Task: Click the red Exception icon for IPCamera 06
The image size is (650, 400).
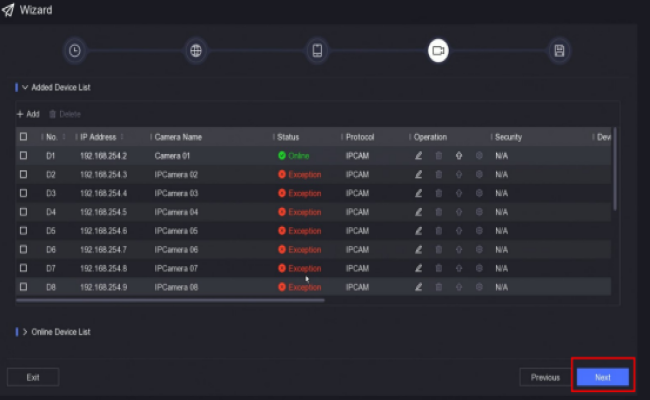Action: (282, 249)
